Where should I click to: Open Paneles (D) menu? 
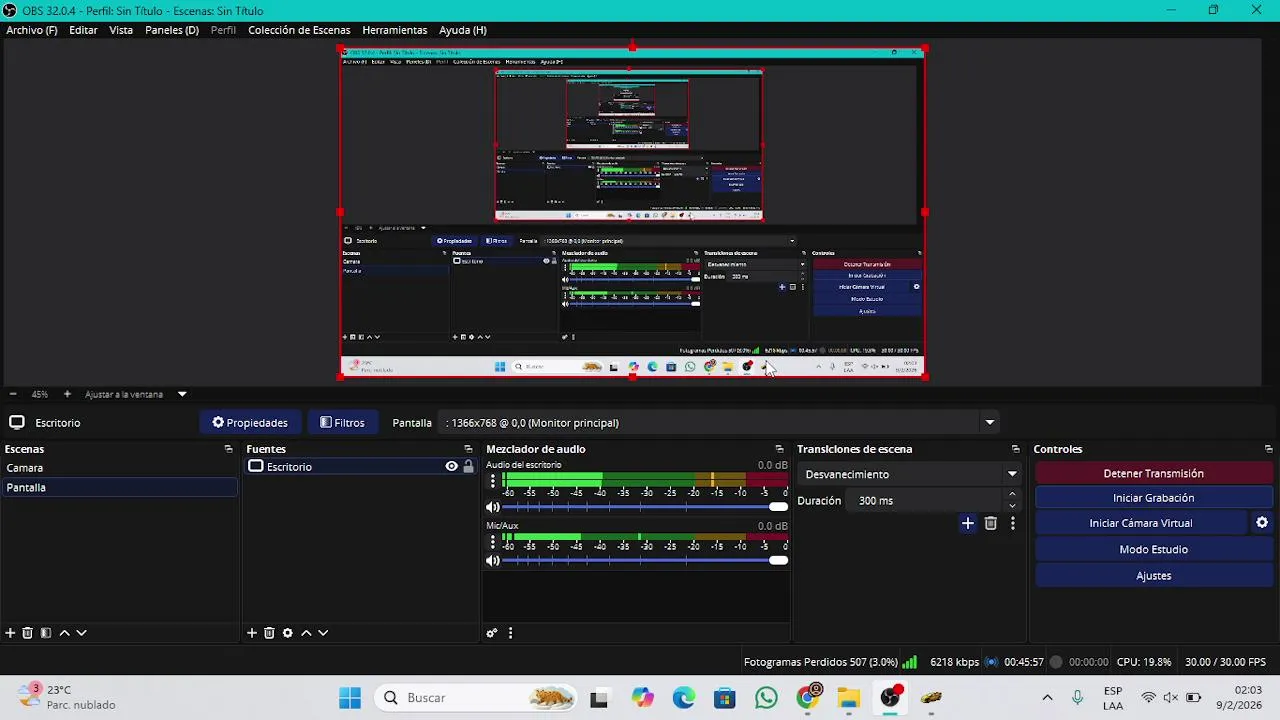click(x=172, y=30)
